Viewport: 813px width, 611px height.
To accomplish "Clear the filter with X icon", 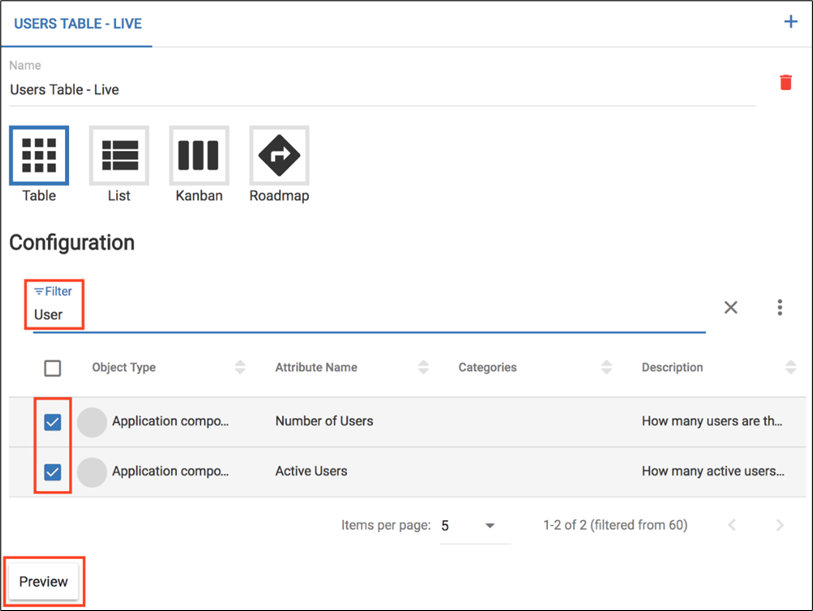I will click(731, 307).
